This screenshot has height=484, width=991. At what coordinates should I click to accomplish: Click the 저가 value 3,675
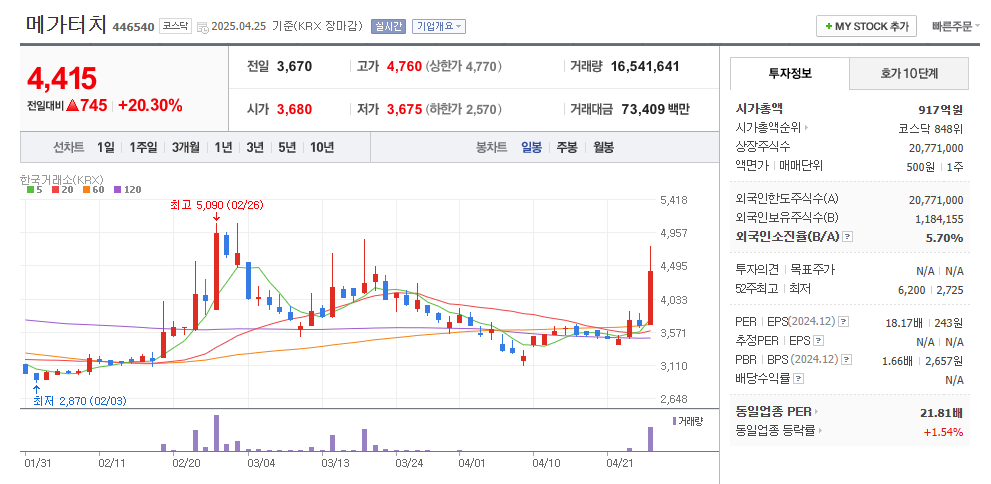pos(404,109)
